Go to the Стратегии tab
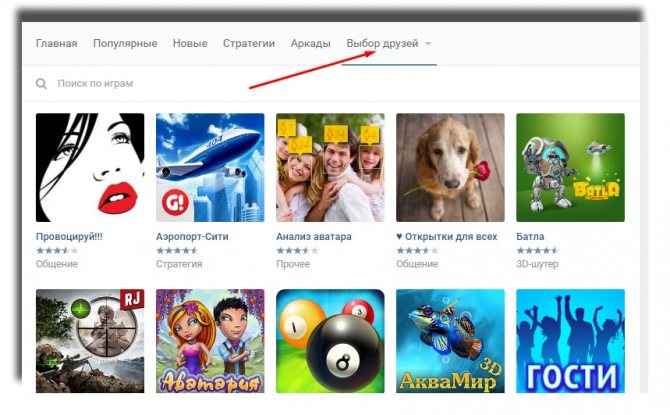Image resolution: width=670 pixels, height=415 pixels. coord(249,43)
